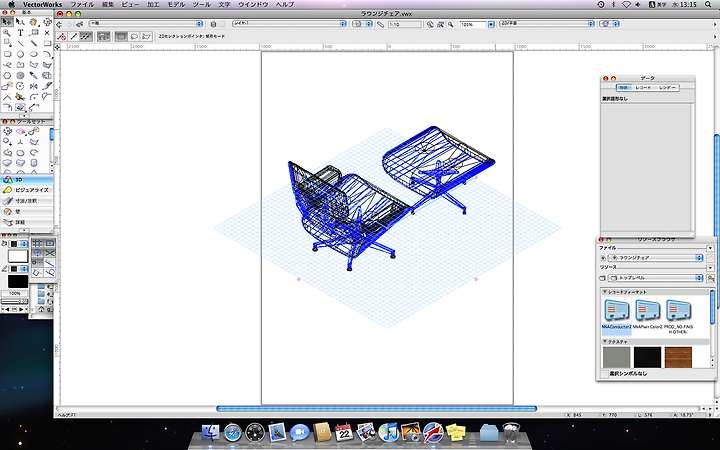Click the black pen color swatch

(18, 281)
